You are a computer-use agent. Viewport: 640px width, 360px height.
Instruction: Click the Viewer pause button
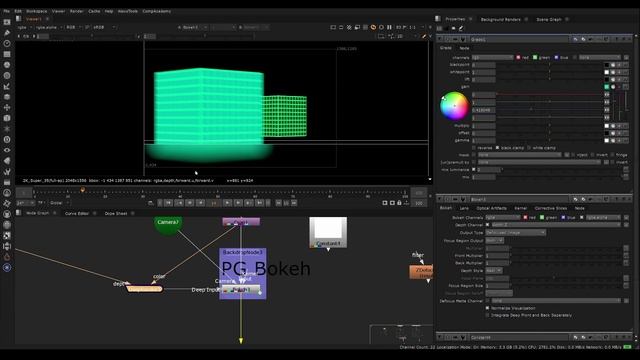(389, 27)
